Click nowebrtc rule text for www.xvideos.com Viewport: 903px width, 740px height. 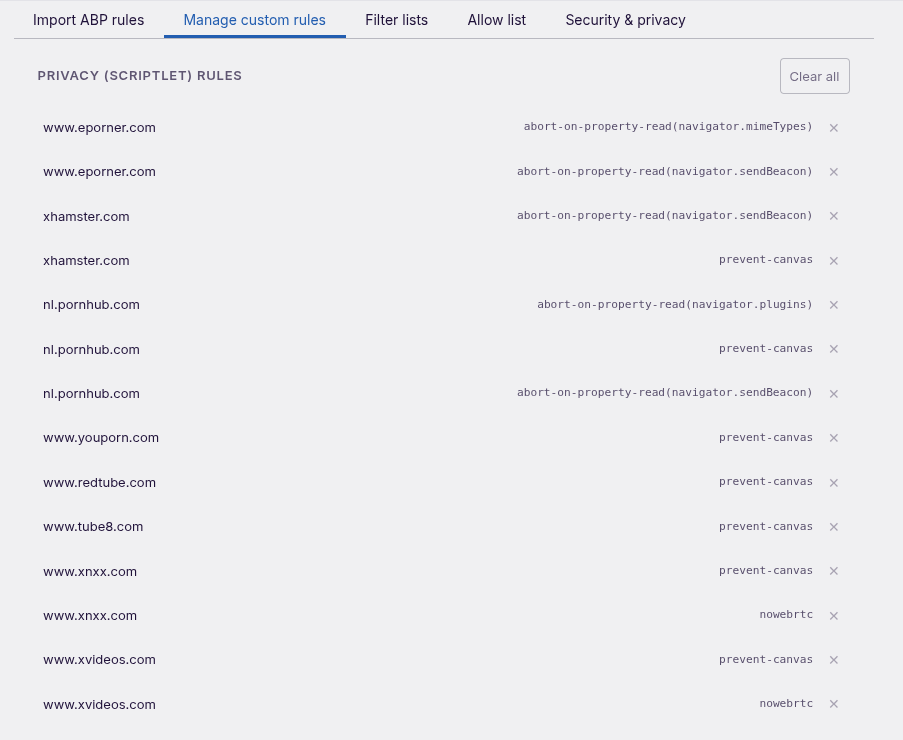click(x=786, y=704)
